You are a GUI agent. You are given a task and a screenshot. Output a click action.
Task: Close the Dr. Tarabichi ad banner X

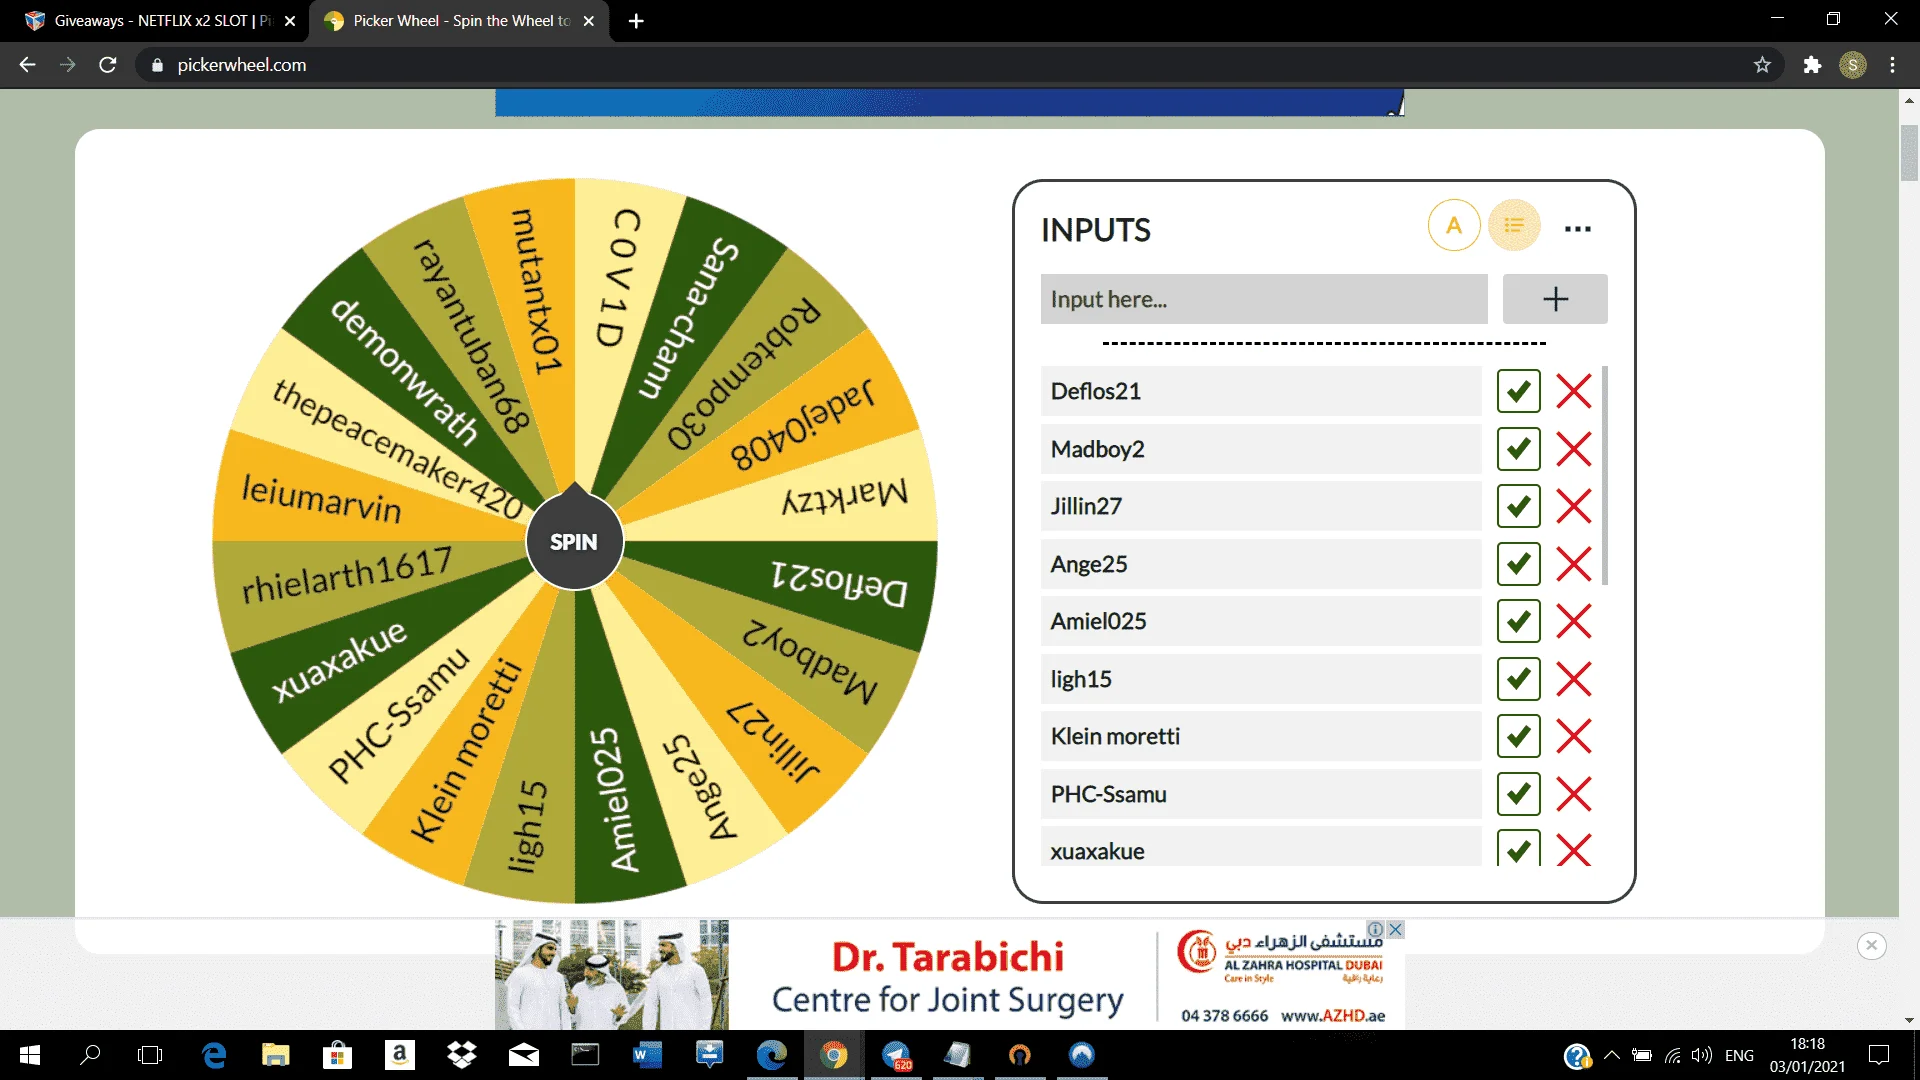click(1396, 929)
